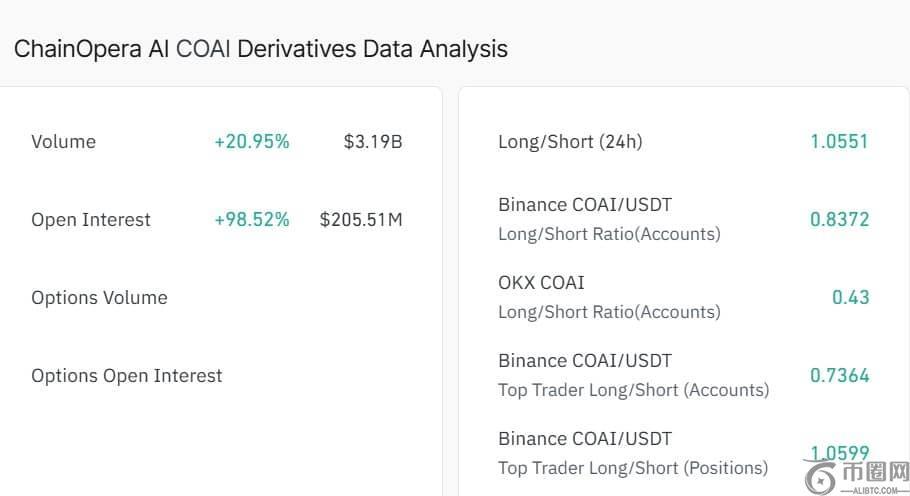Open Binance Top Trader Long/Short (Accounts) entry
Screen dimensions: 910x496
click(633, 375)
